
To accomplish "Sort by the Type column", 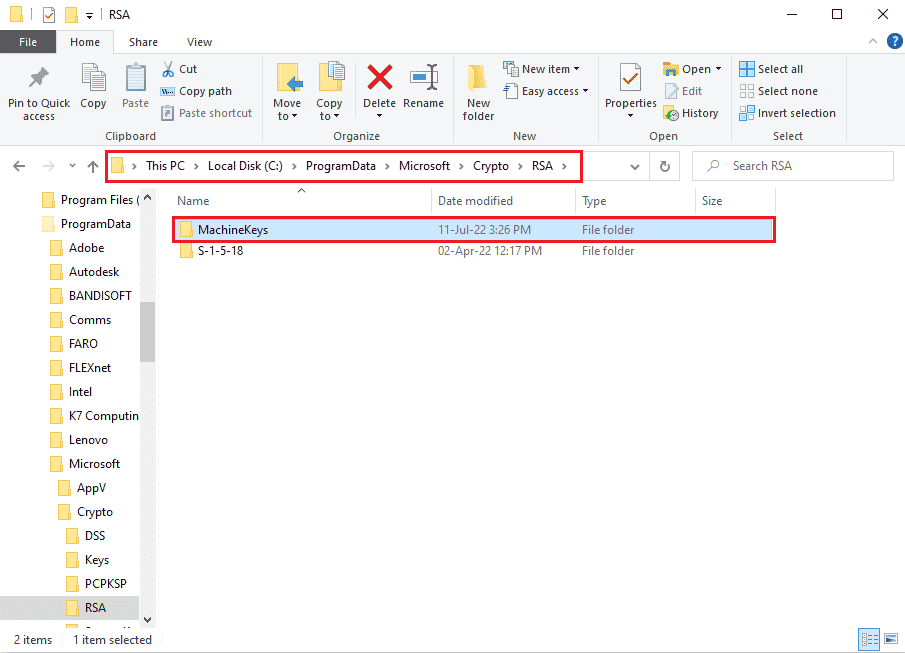I will 594,200.
